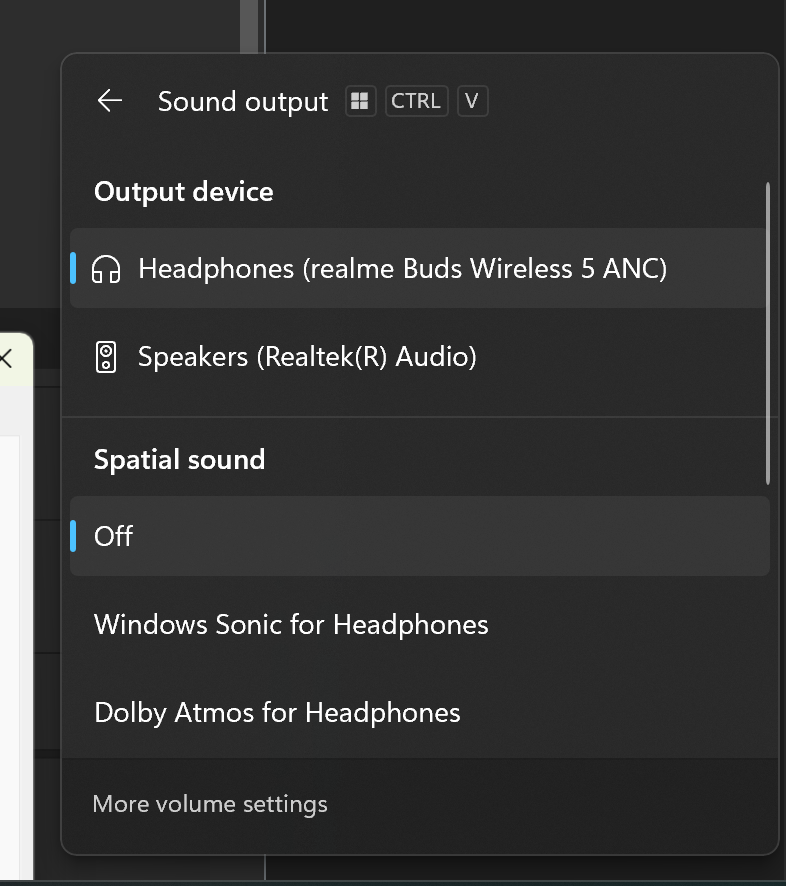
Task: Click the blue selection indicator beside Headphones
Action: (x=73, y=268)
